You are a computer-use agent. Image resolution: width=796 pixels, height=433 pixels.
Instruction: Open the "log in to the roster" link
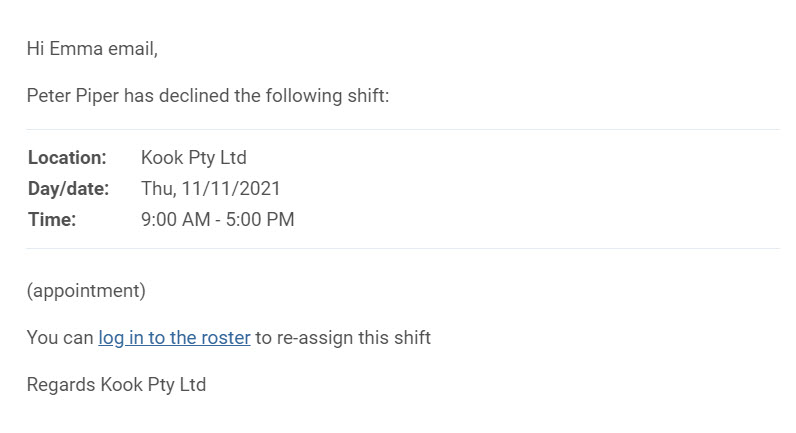click(x=174, y=338)
